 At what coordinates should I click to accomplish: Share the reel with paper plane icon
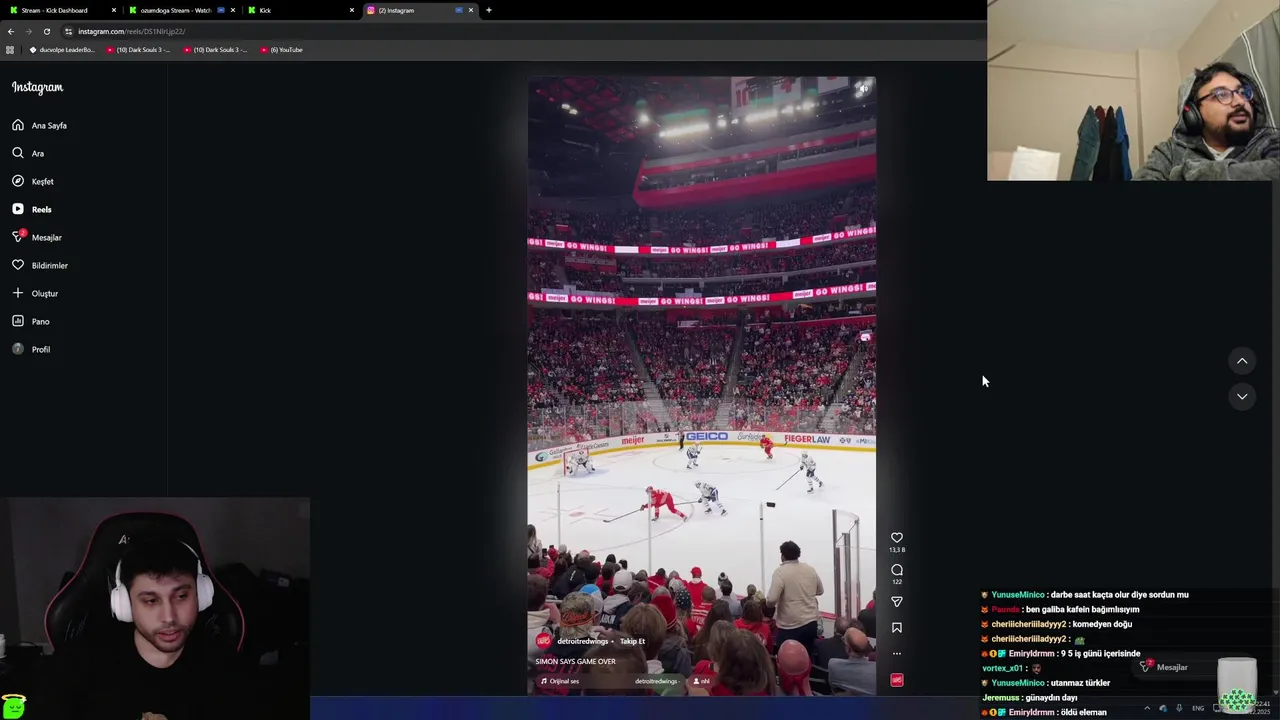pyautogui.click(x=897, y=601)
